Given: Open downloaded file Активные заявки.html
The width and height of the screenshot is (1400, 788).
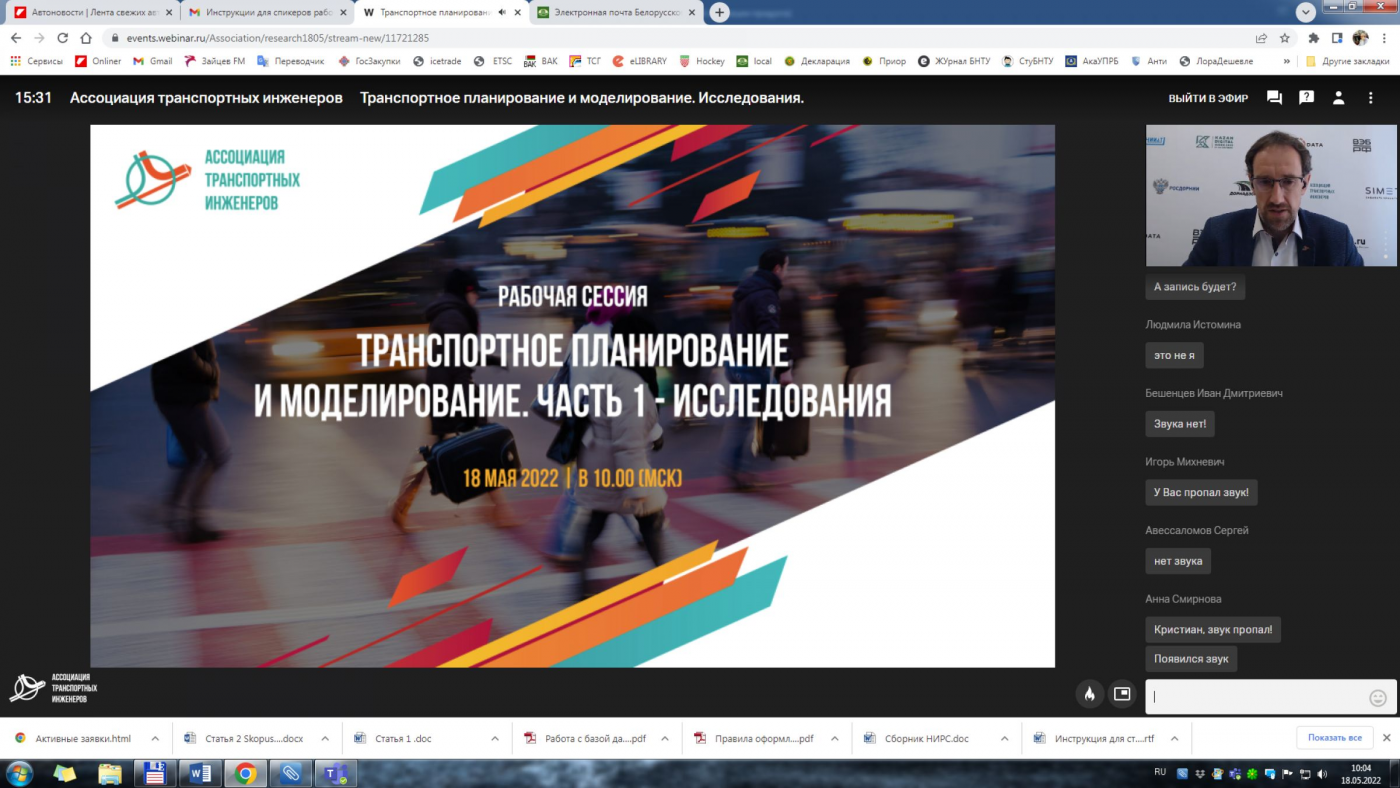Looking at the screenshot, I should point(83,738).
